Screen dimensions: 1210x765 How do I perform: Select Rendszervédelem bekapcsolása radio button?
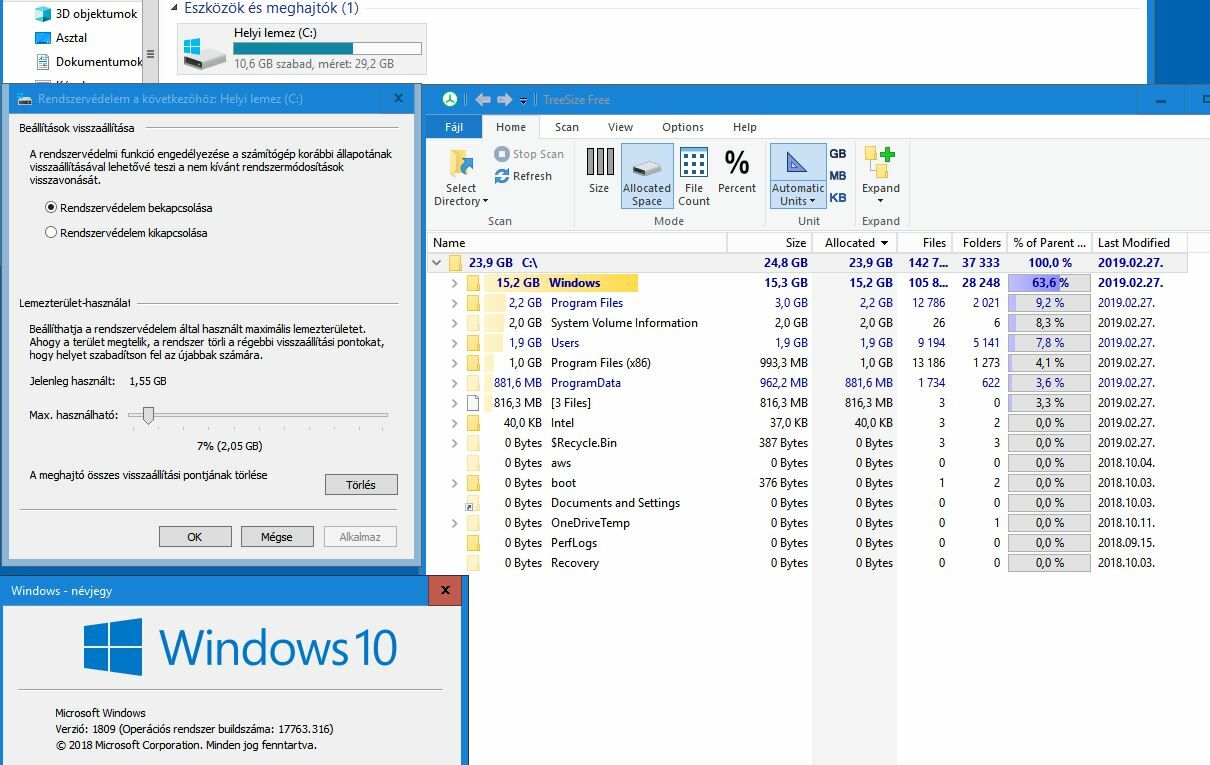(x=52, y=208)
